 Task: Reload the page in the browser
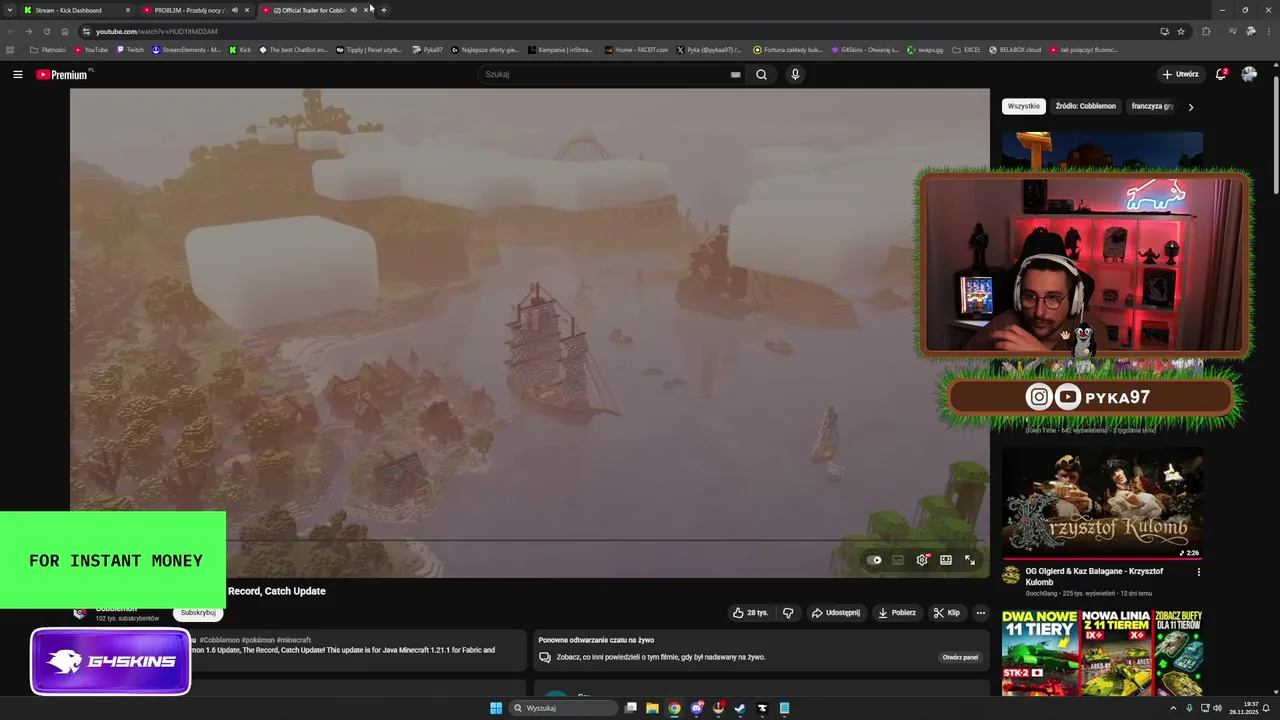47,31
